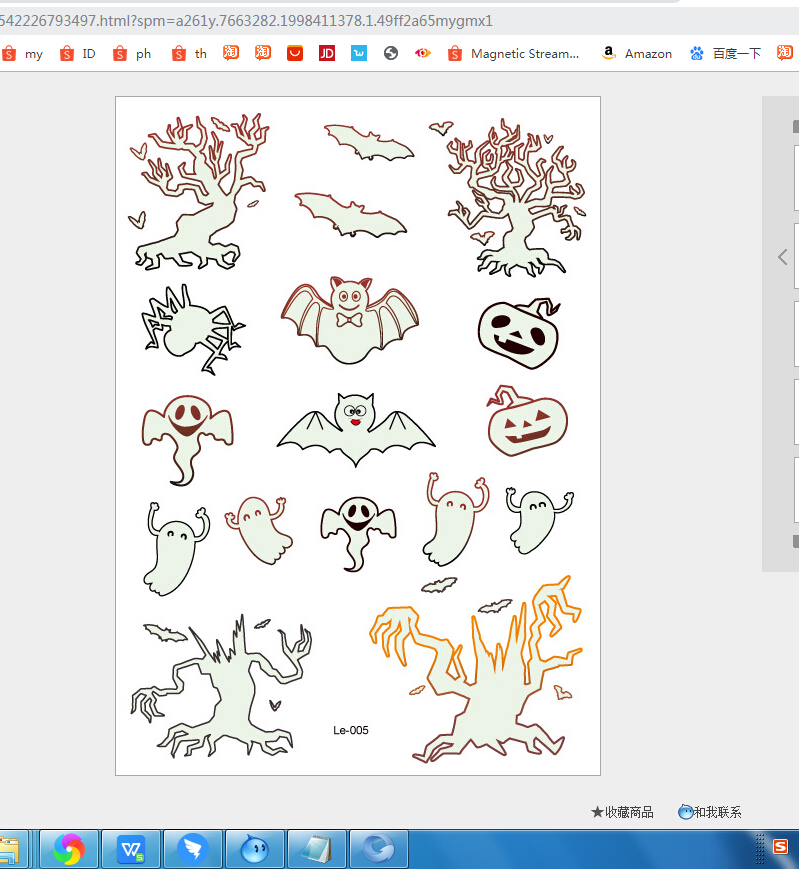The image size is (799, 869).
Task: Click 和我联系 to contact the seller
Action: tap(710, 812)
